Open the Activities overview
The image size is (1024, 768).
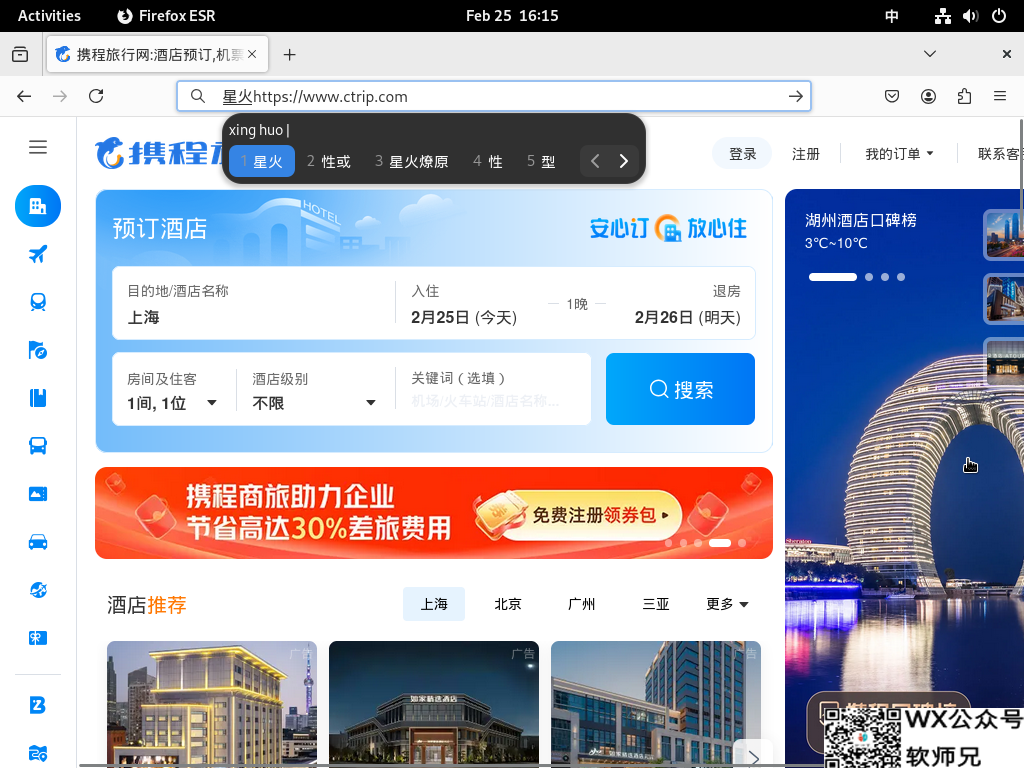(49, 16)
